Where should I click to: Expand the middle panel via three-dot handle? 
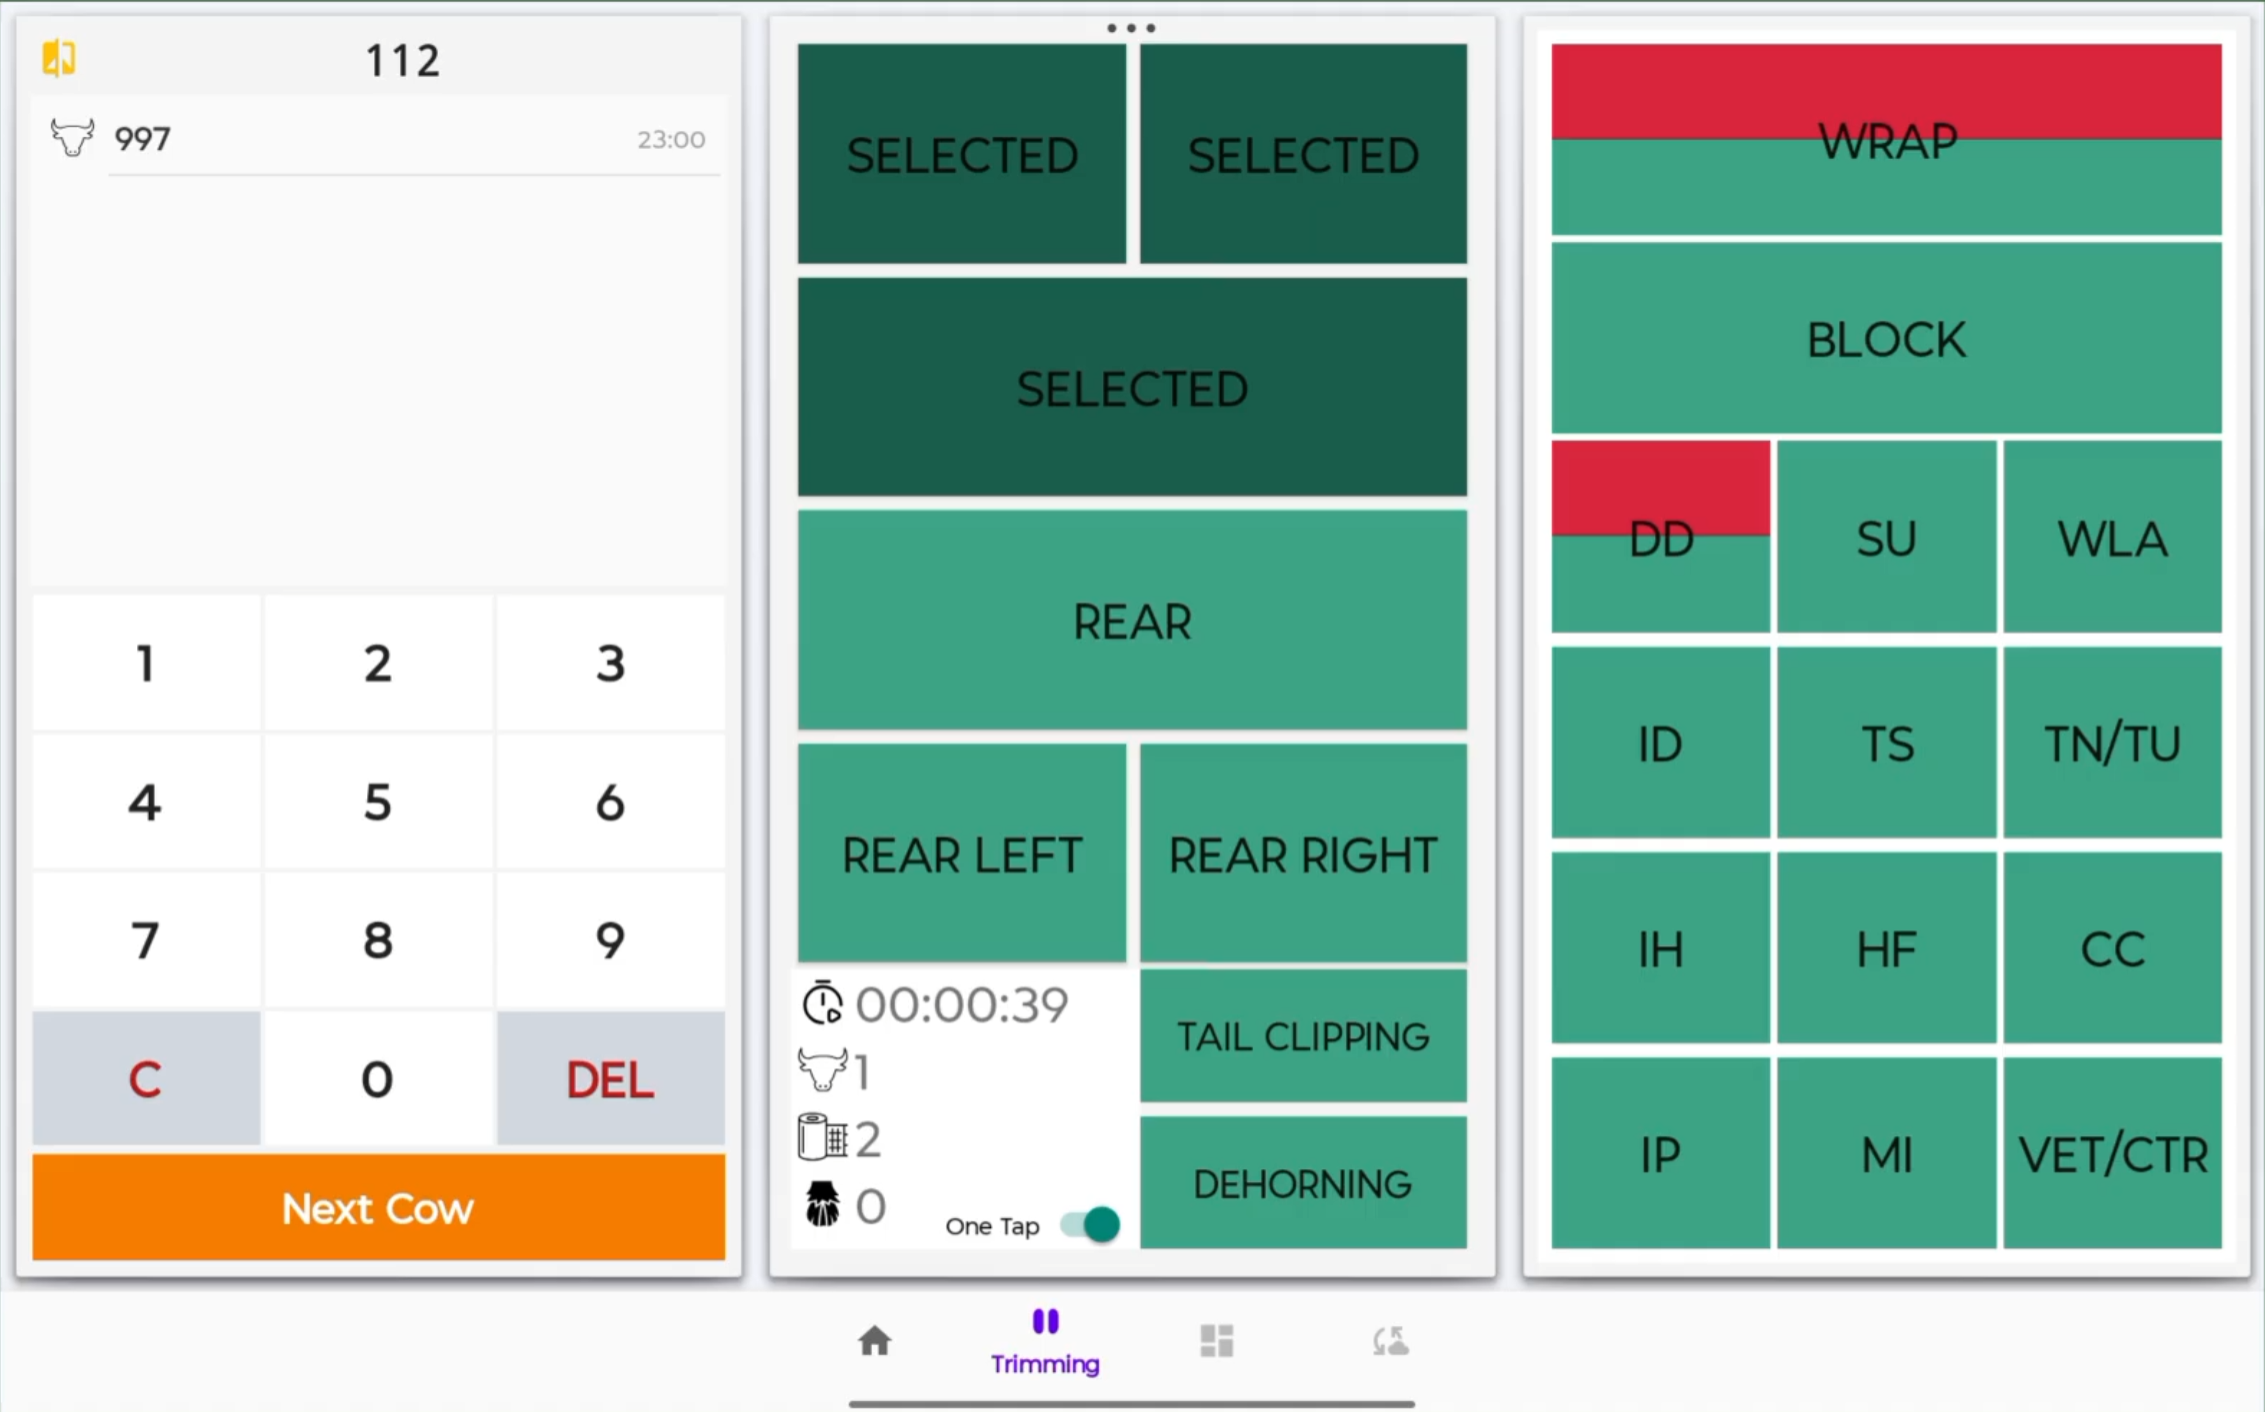1130,27
